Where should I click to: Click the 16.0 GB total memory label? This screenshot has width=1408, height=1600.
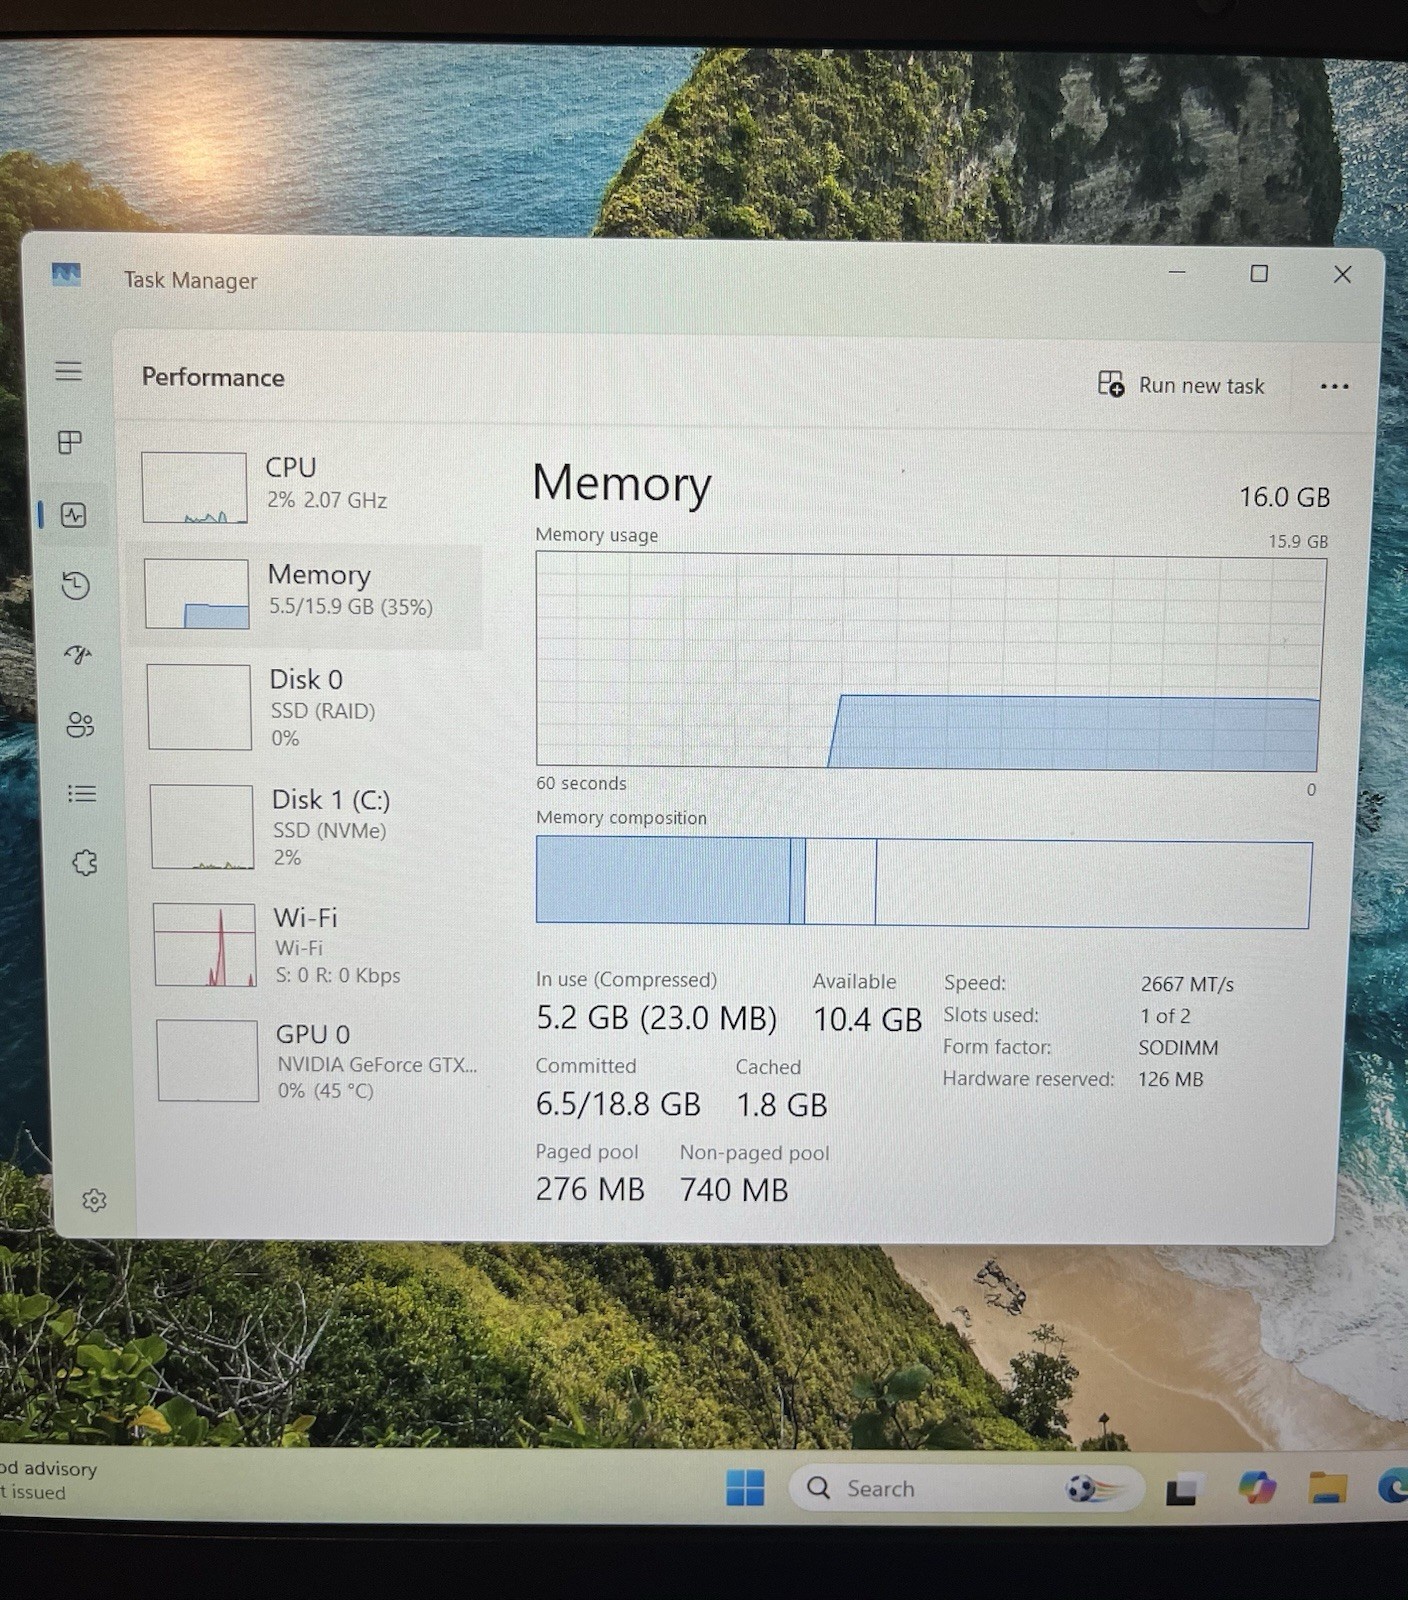point(1284,497)
